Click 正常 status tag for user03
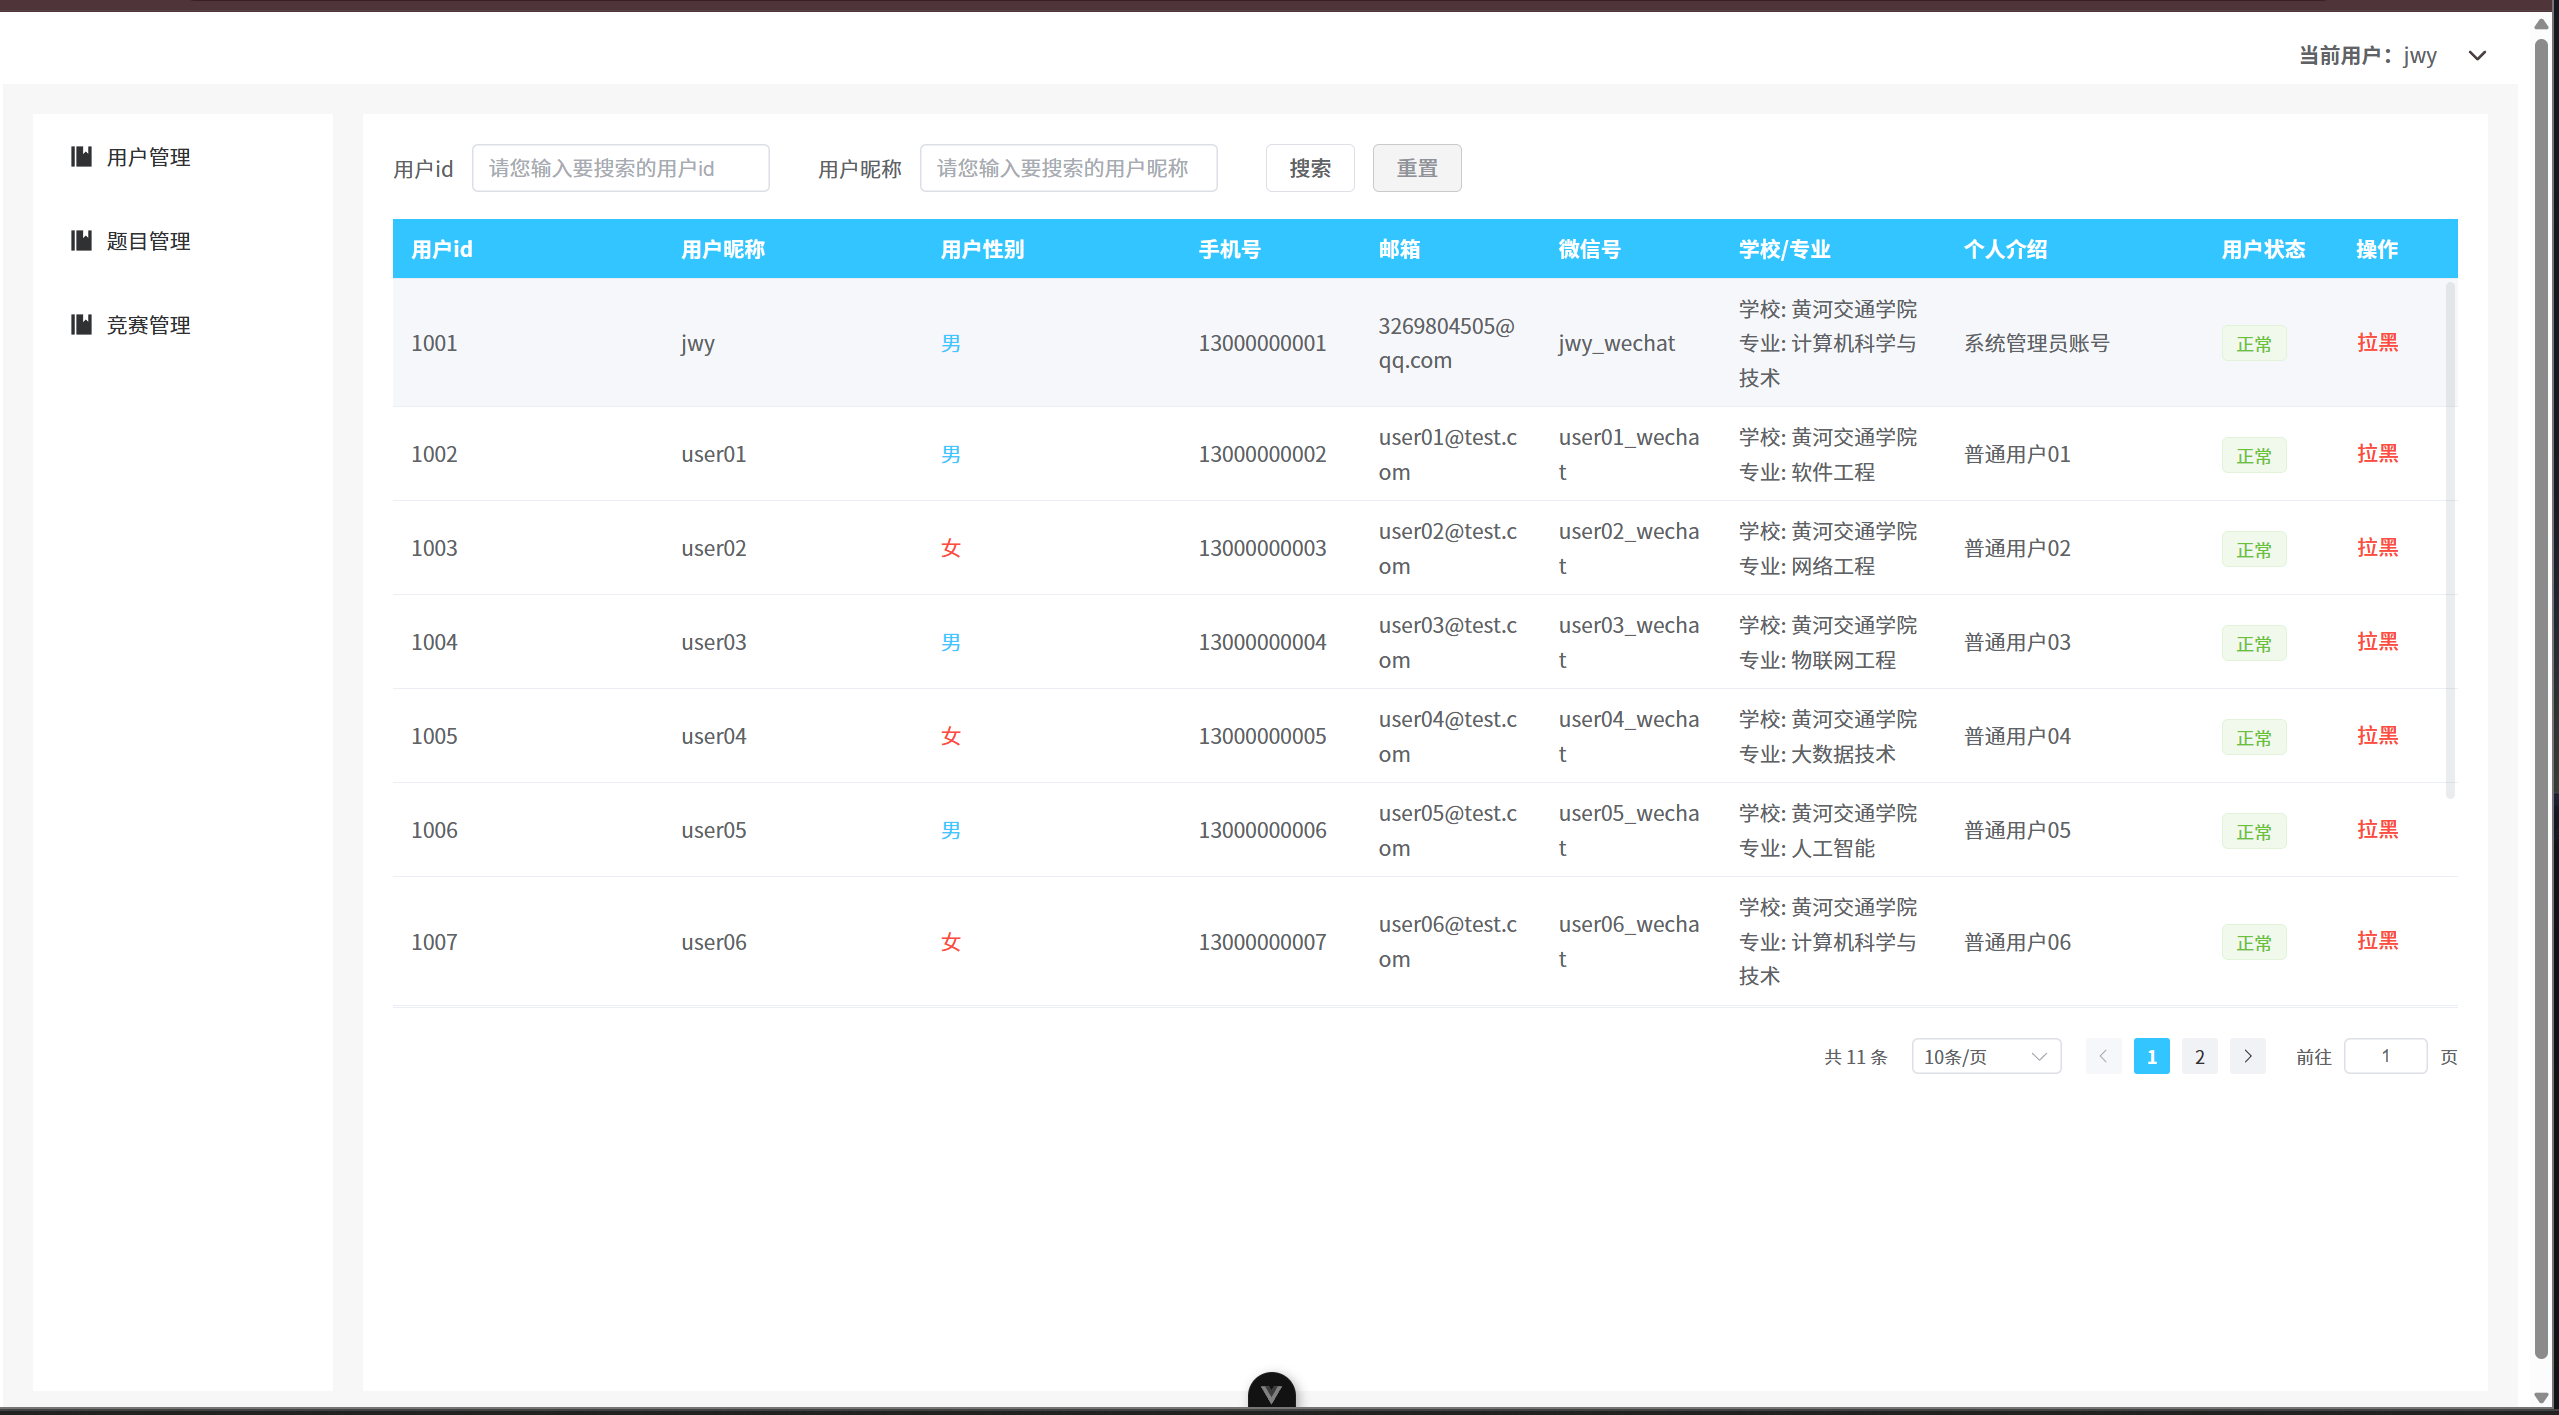This screenshot has width=2559, height=1415. point(2253,643)
